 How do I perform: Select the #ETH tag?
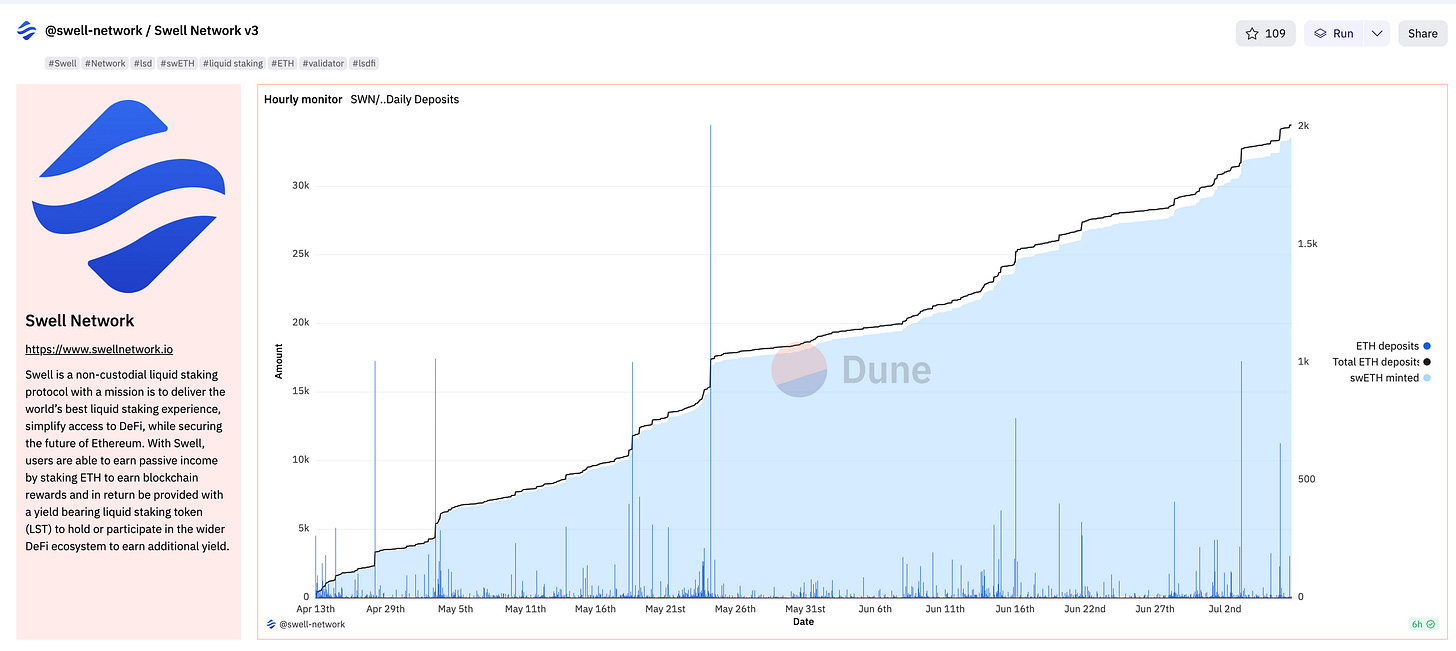[x=282, y=63]
